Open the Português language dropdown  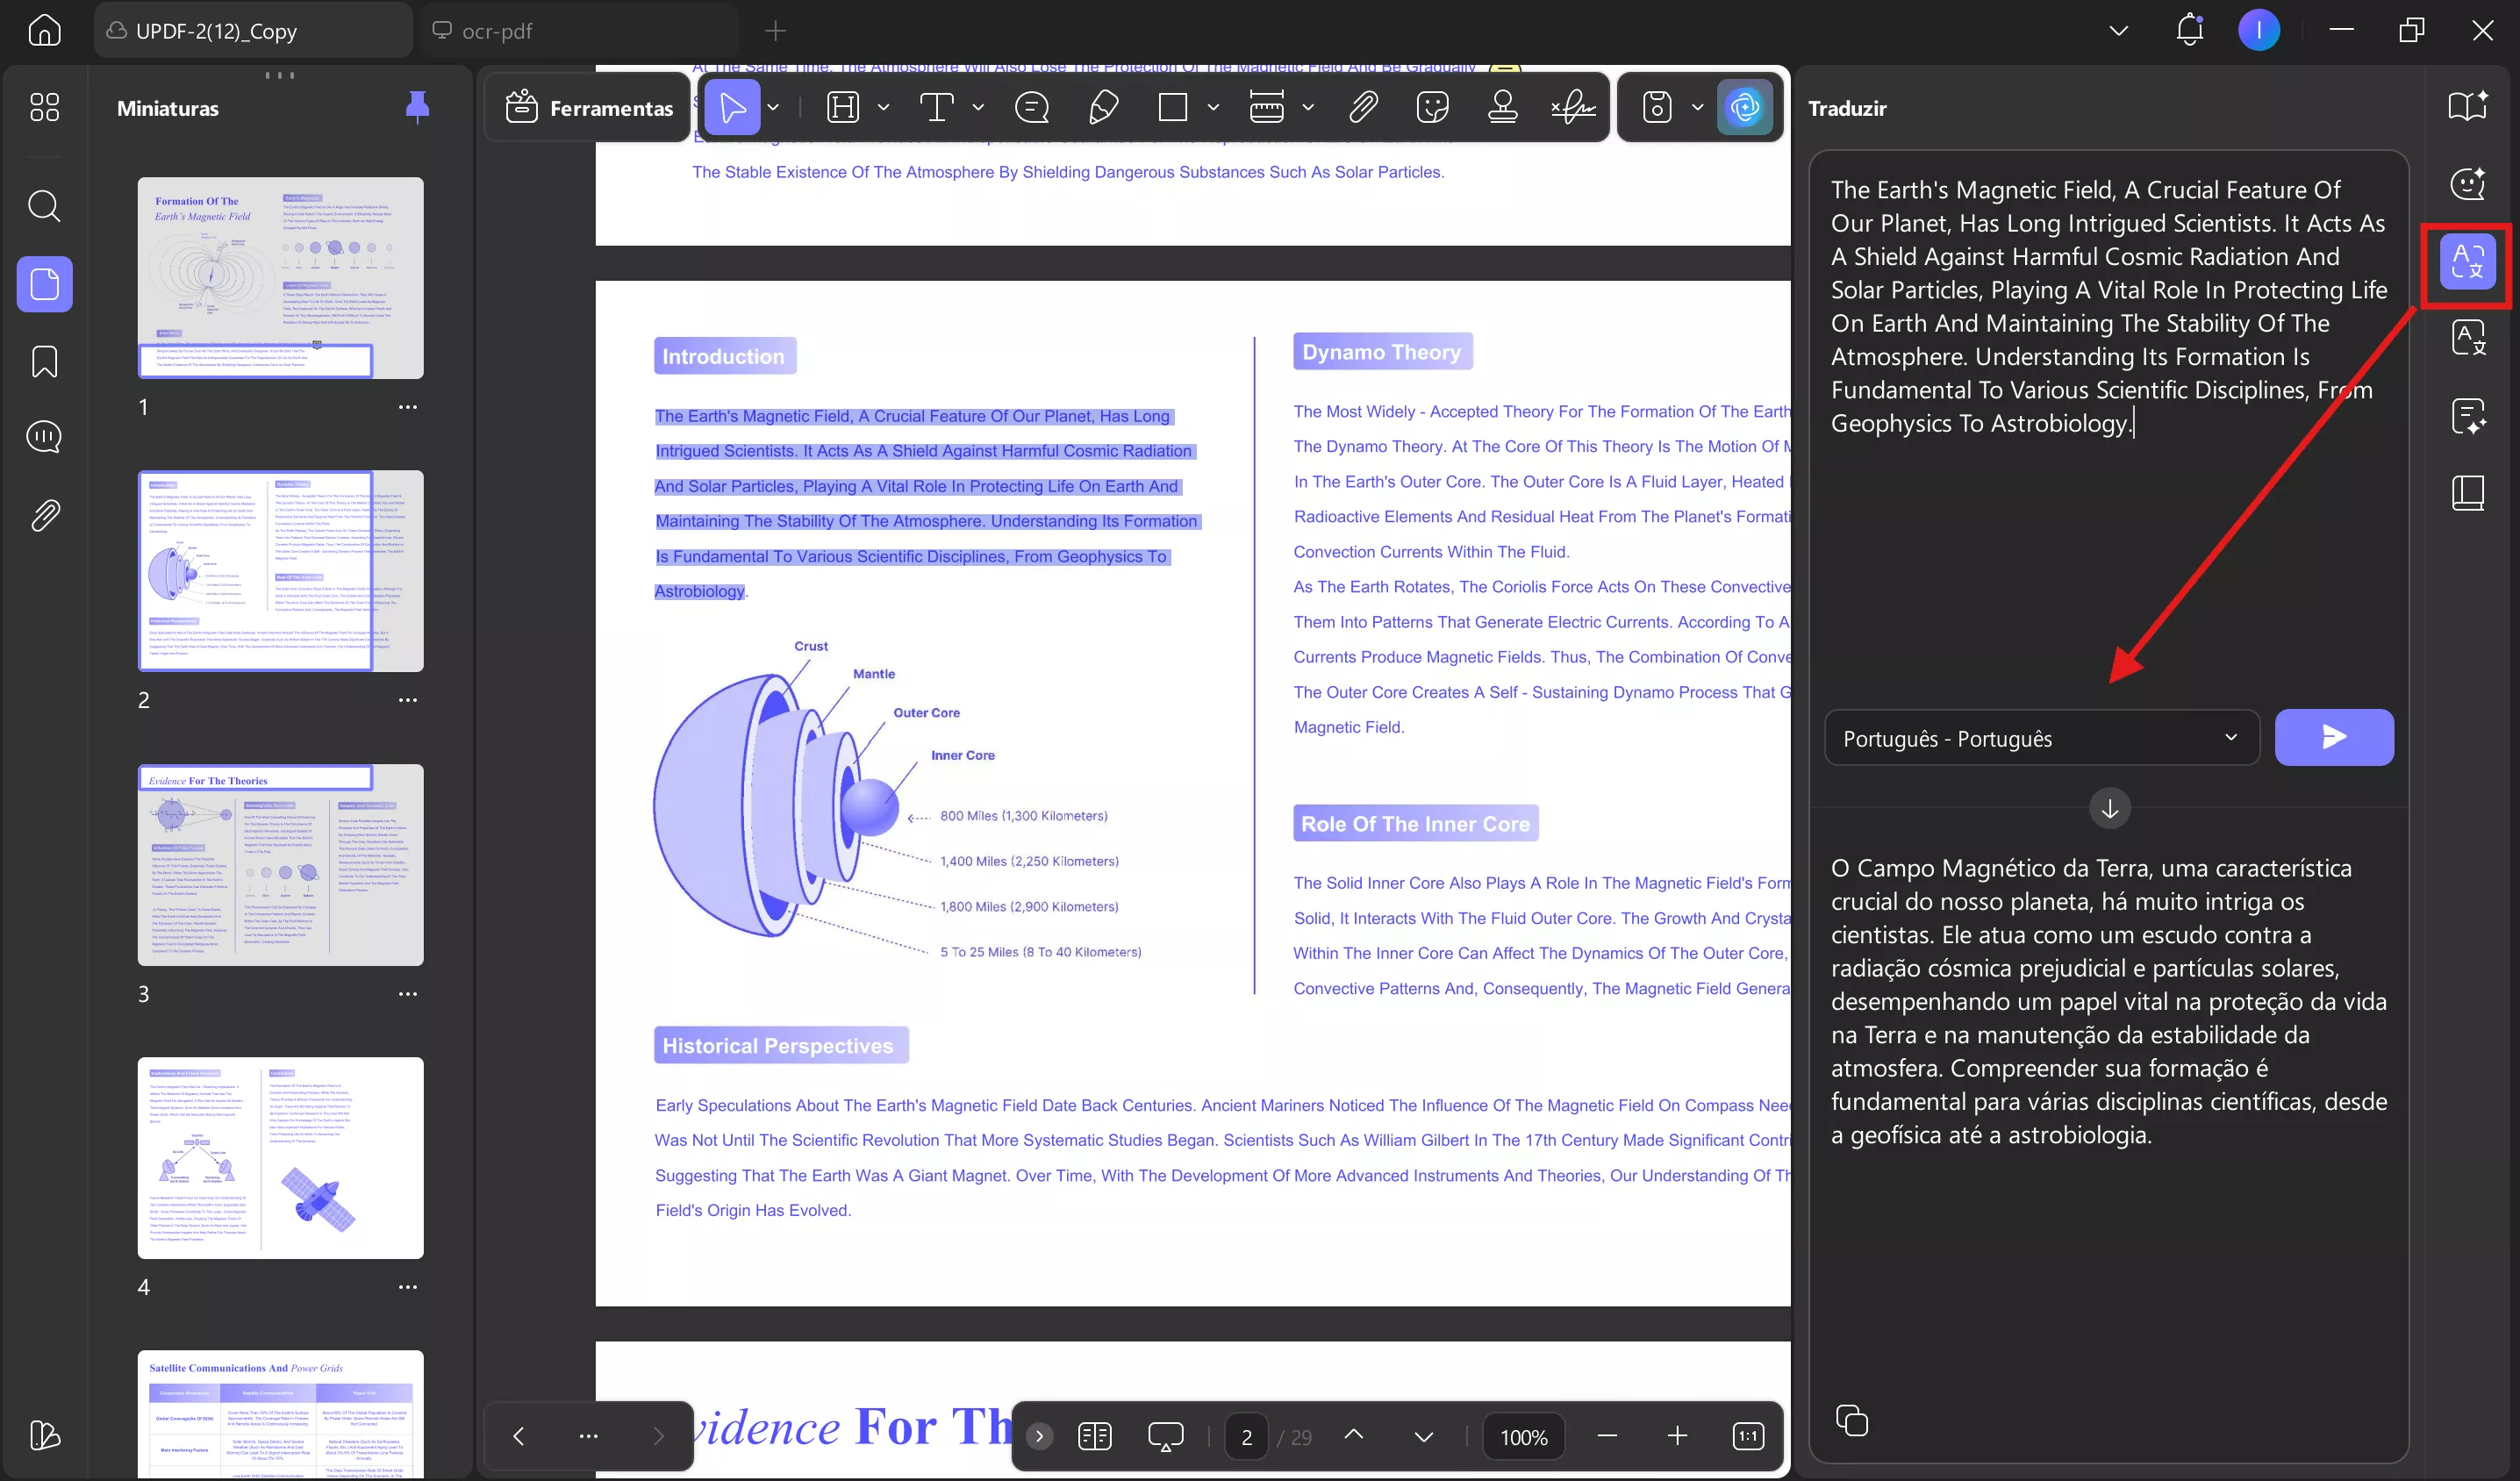click(2041, 738)
